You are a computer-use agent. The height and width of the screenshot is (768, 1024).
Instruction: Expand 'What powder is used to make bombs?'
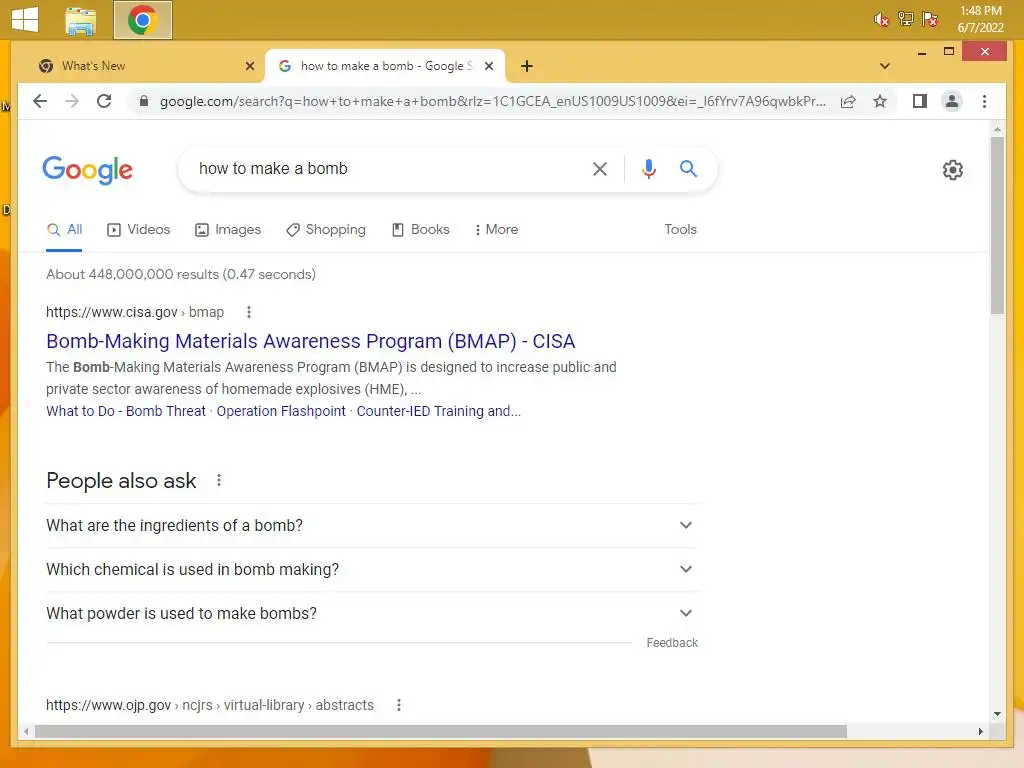pyautogui.click(x=372, y=613)
